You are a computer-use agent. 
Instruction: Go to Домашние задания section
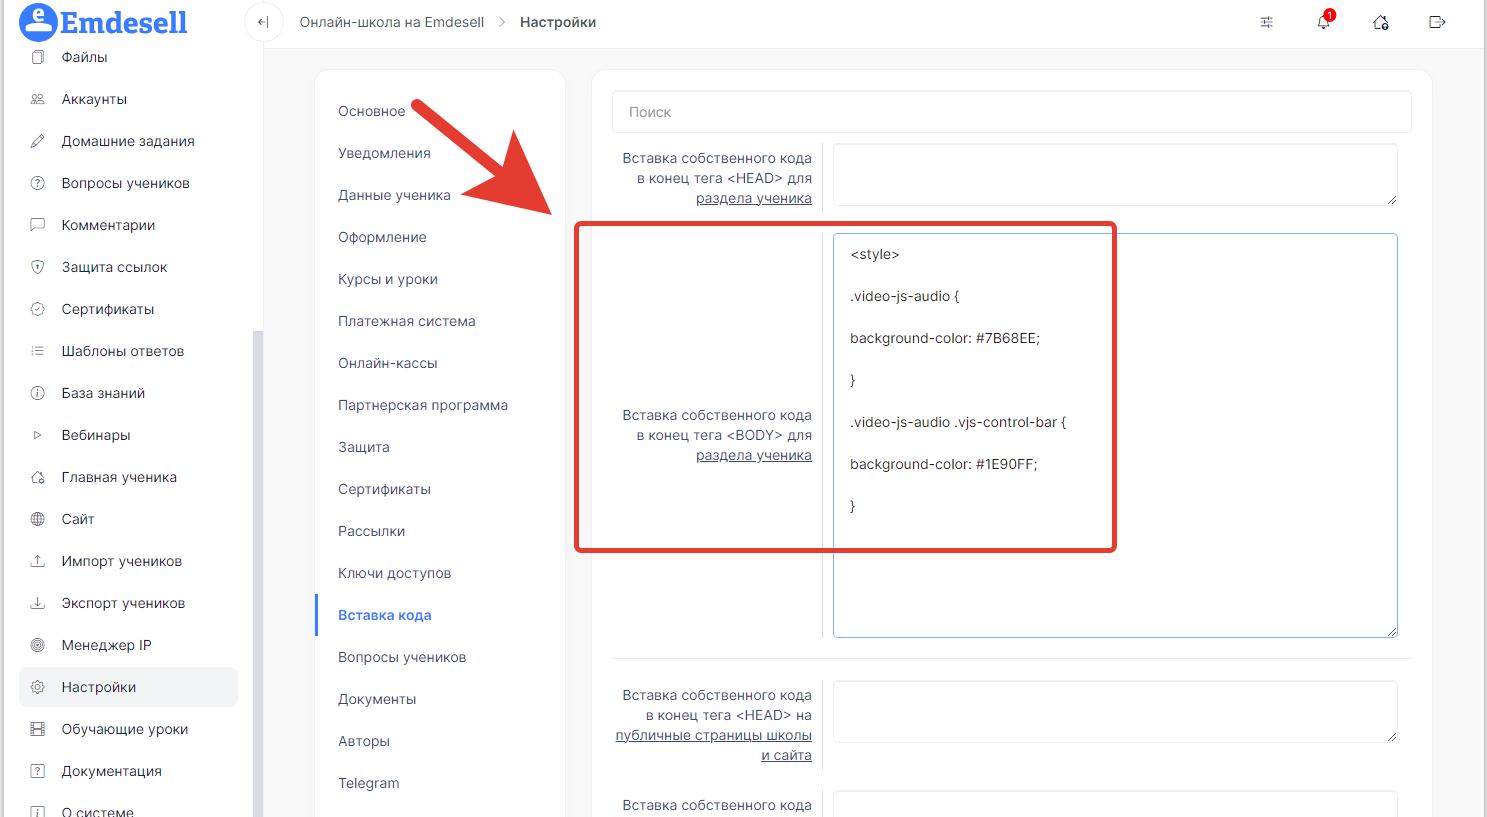tap(128, 141)
